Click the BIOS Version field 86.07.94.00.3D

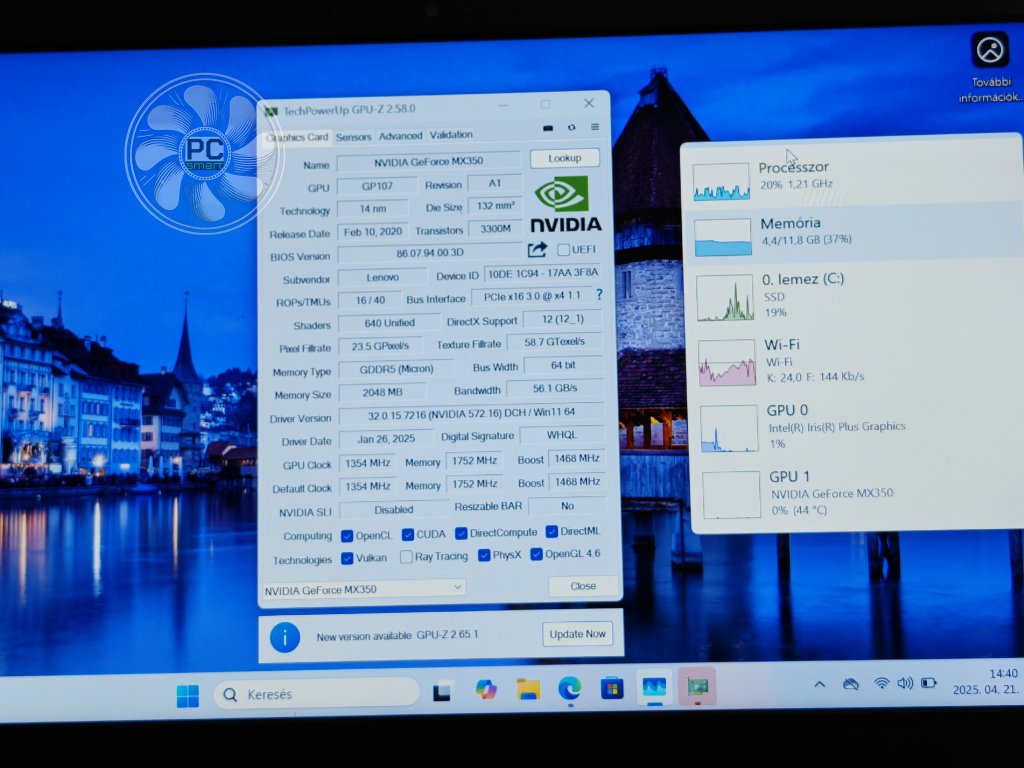pos(429,253)
